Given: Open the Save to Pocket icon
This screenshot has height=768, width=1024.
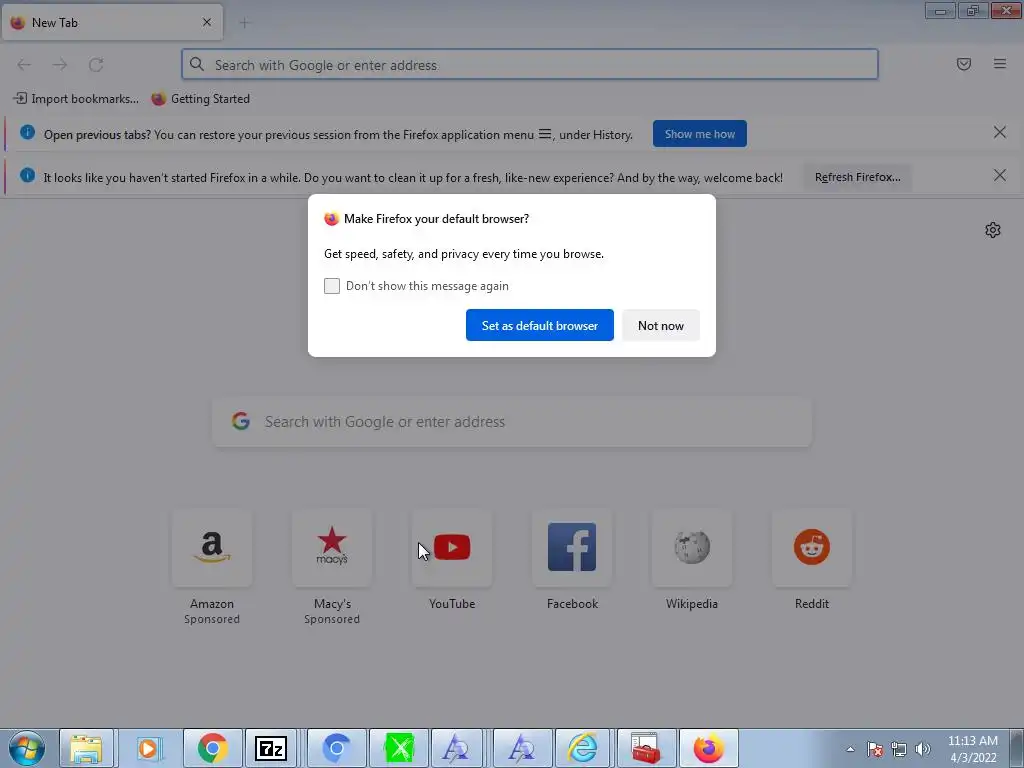Looking at the screenshot, I should pos(964,64).
